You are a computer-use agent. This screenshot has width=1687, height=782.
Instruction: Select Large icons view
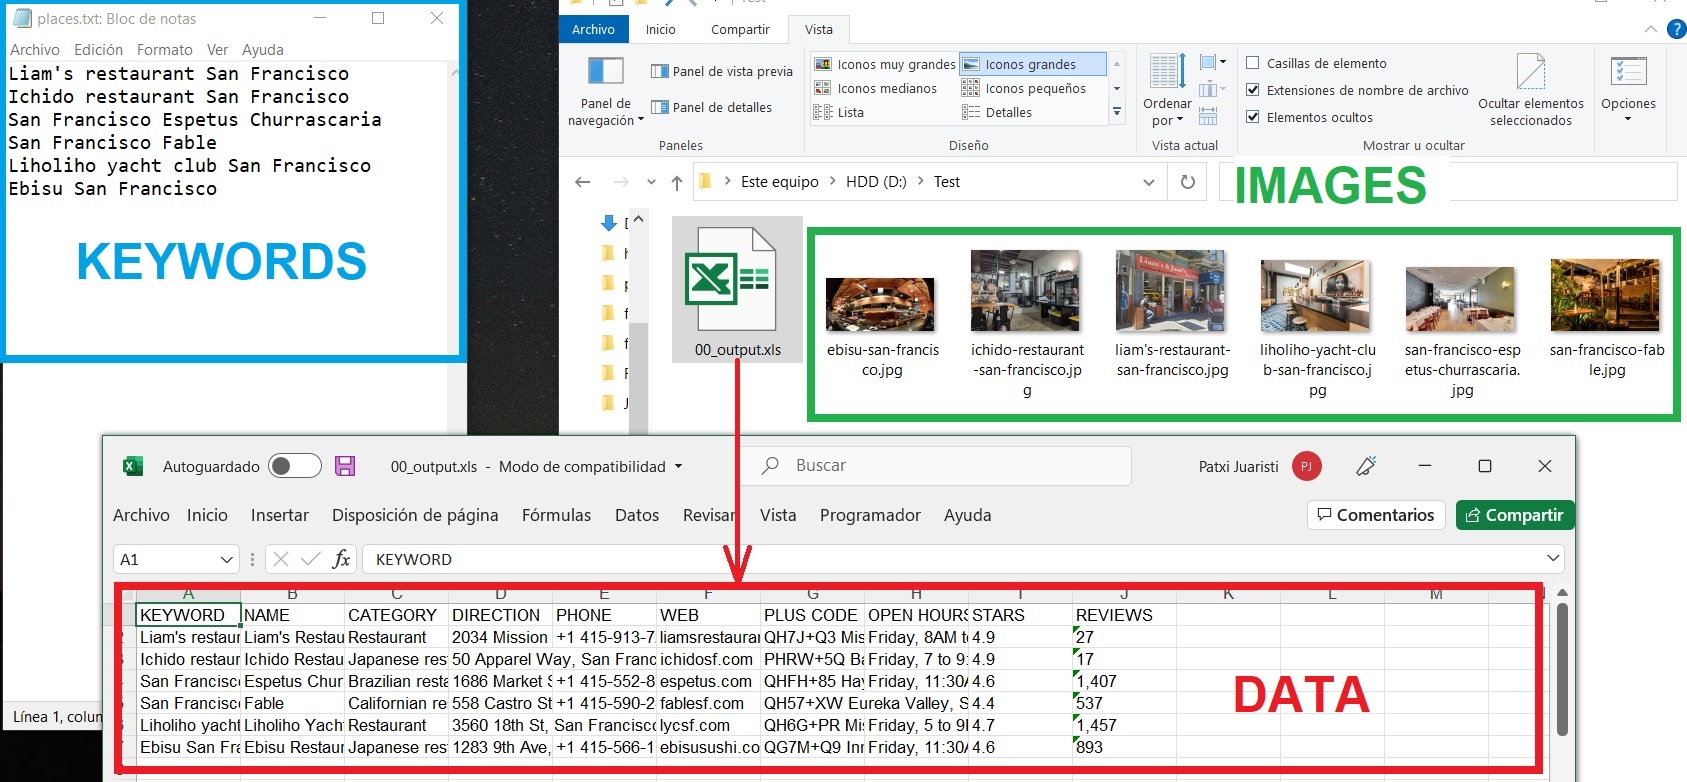pos(1032,64)
